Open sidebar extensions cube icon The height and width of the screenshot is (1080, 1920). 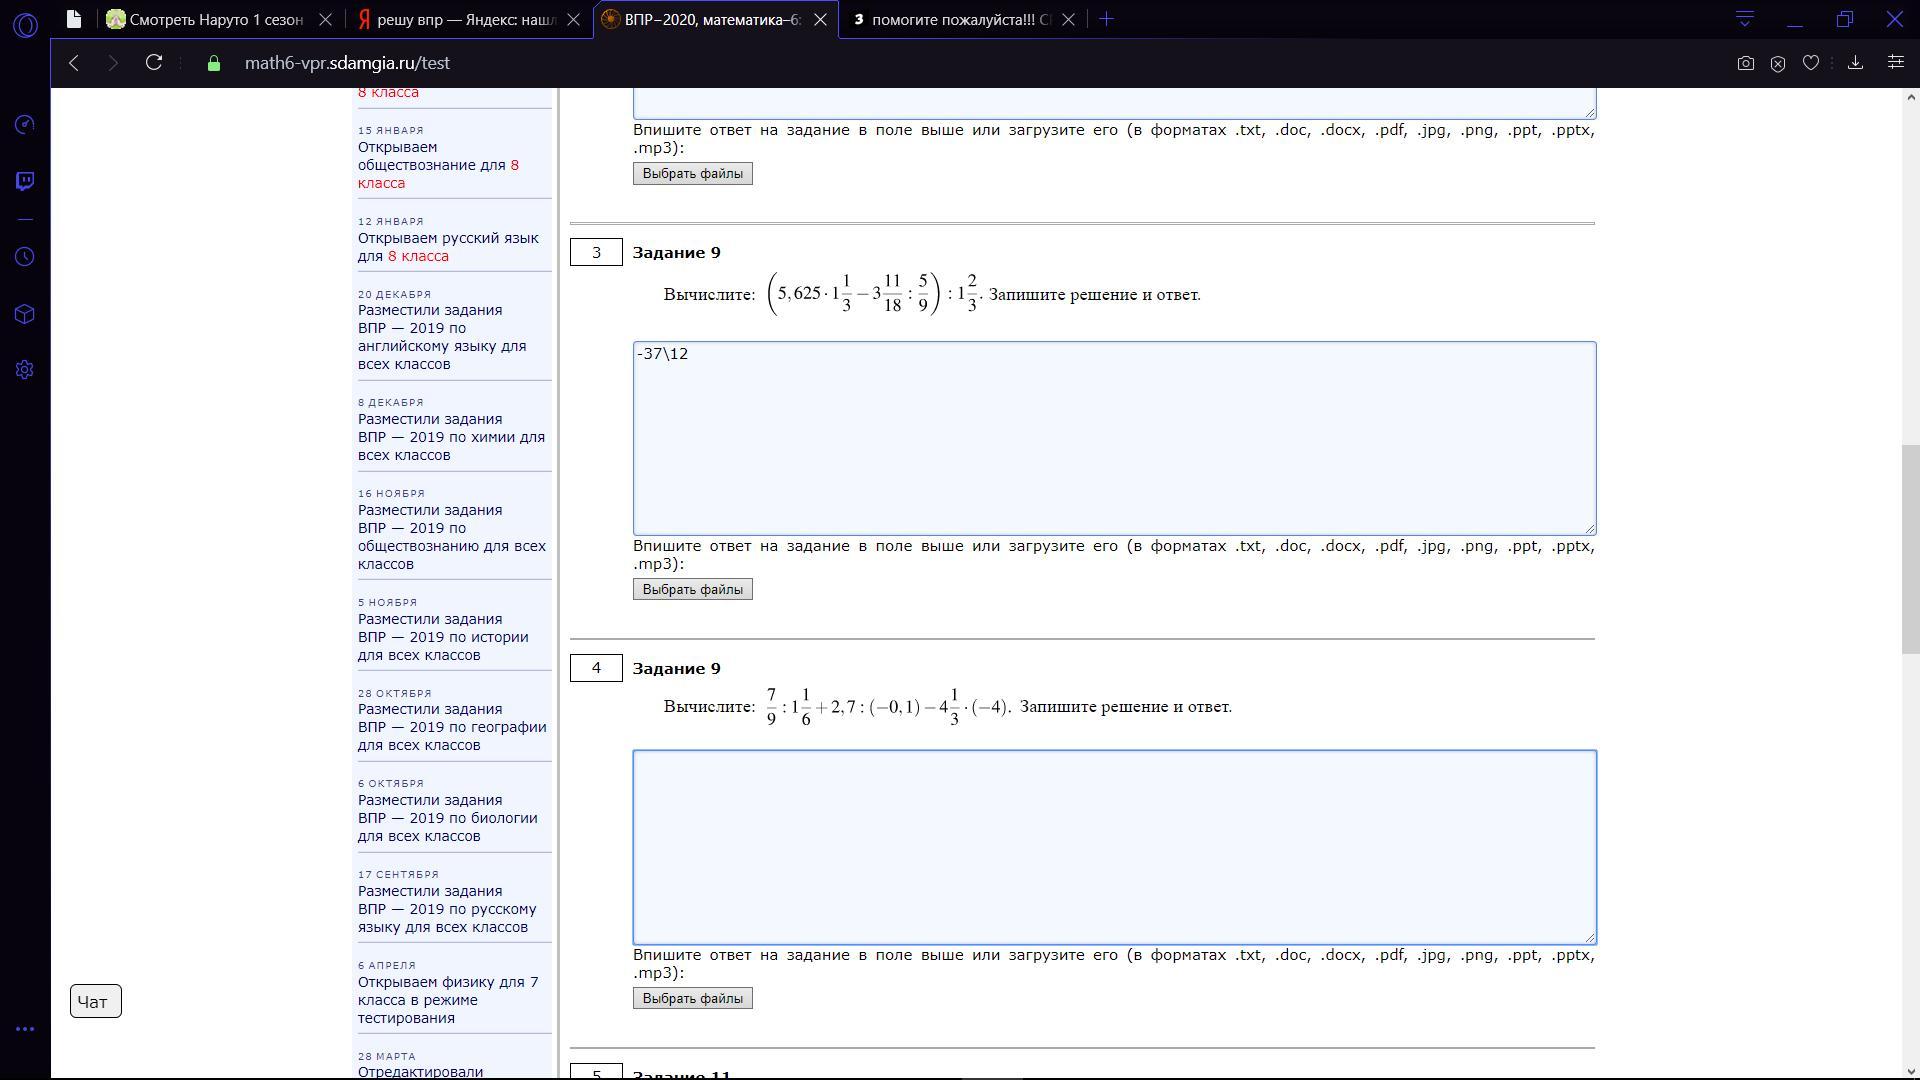(x=25, y=314)
